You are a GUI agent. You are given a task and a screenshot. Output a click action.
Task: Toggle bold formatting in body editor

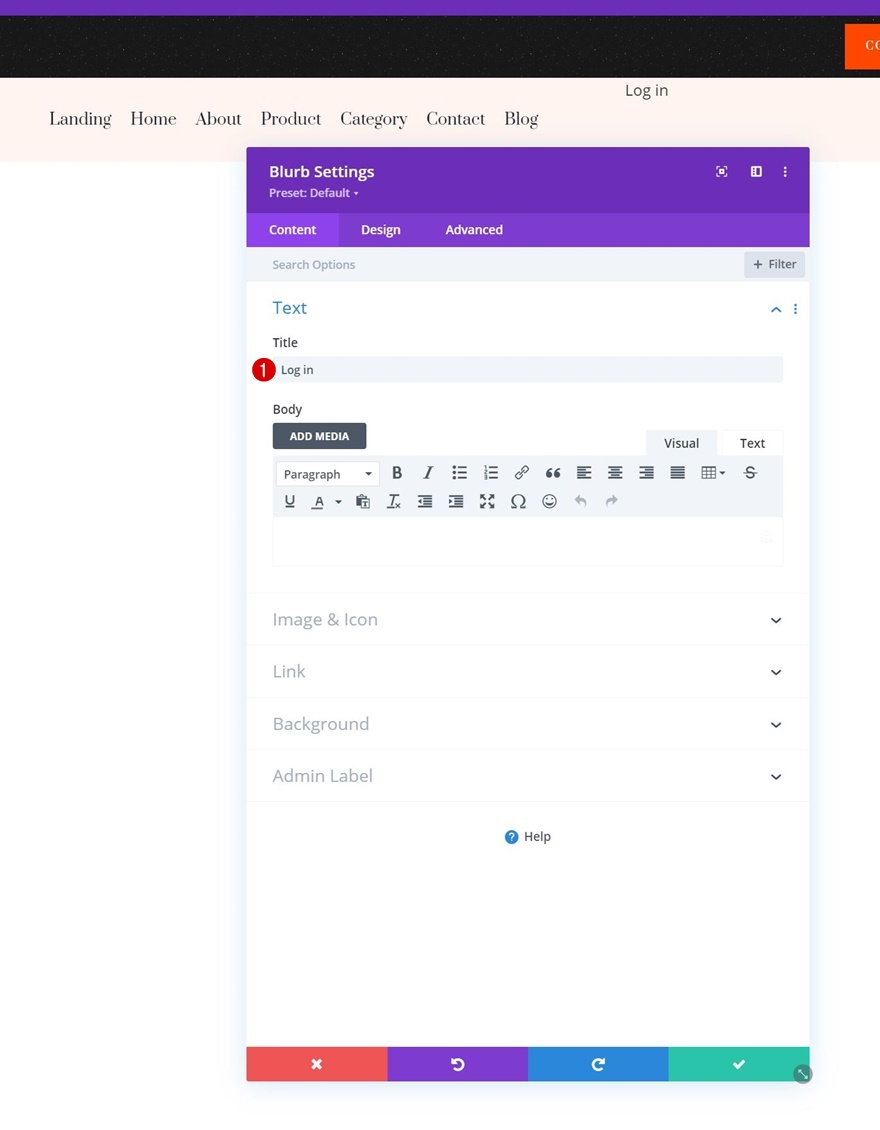[396, 473]
